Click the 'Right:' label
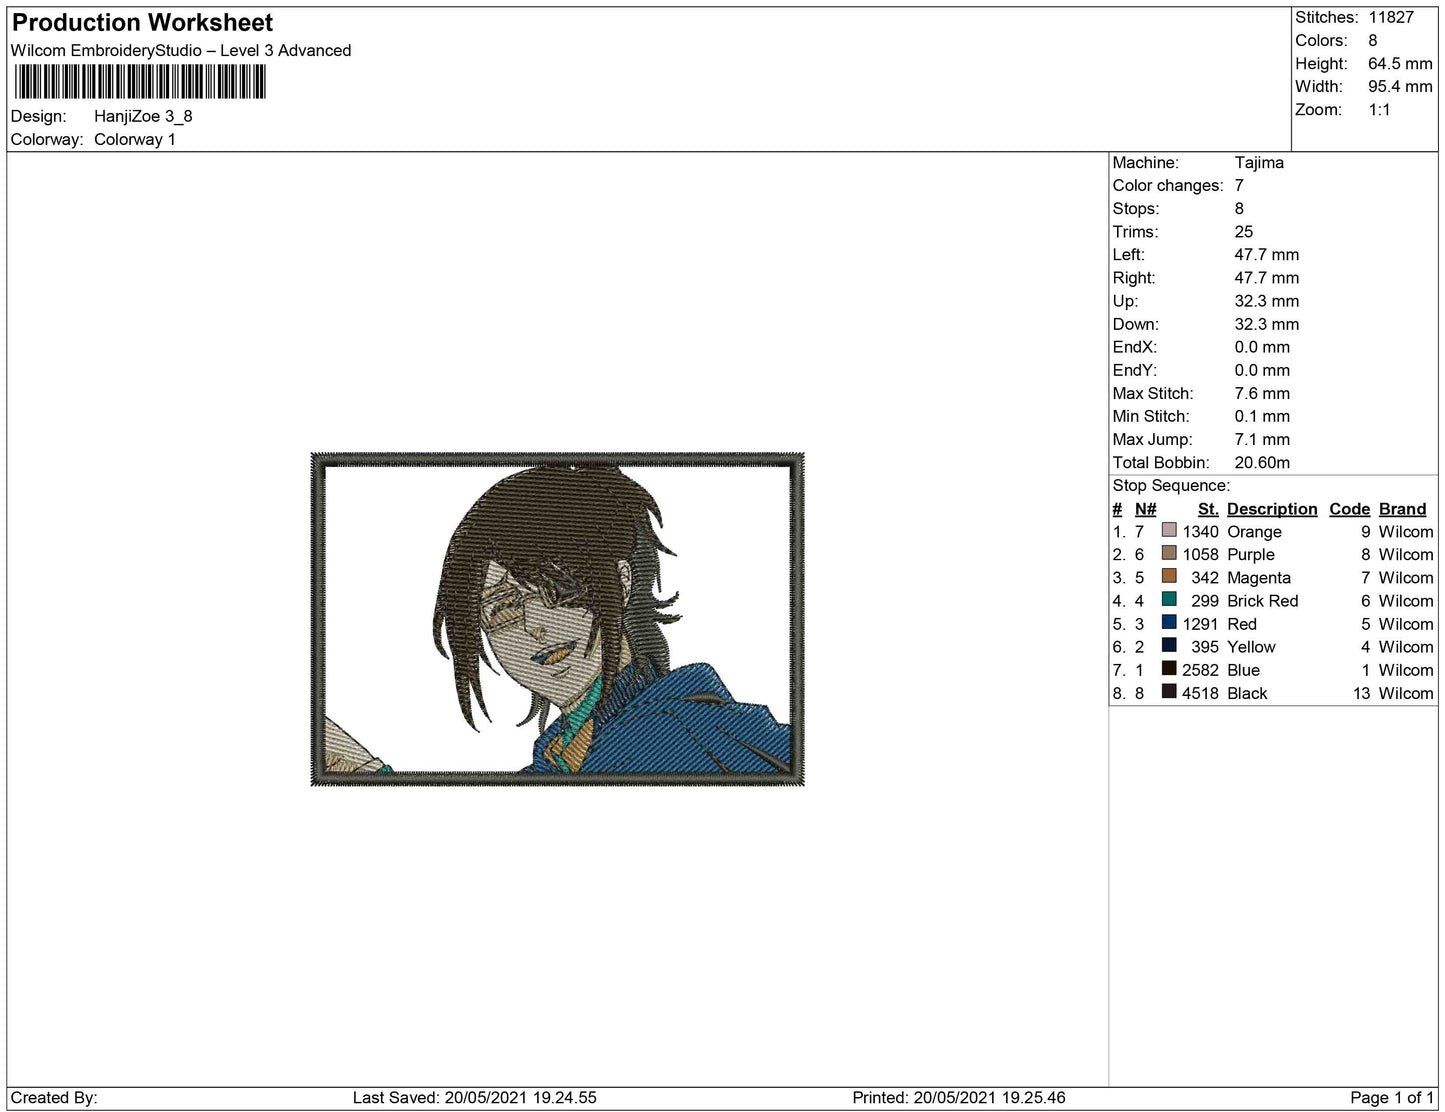The width and height of the screenshot is (1445, 1112). (x=1134, y=277)
